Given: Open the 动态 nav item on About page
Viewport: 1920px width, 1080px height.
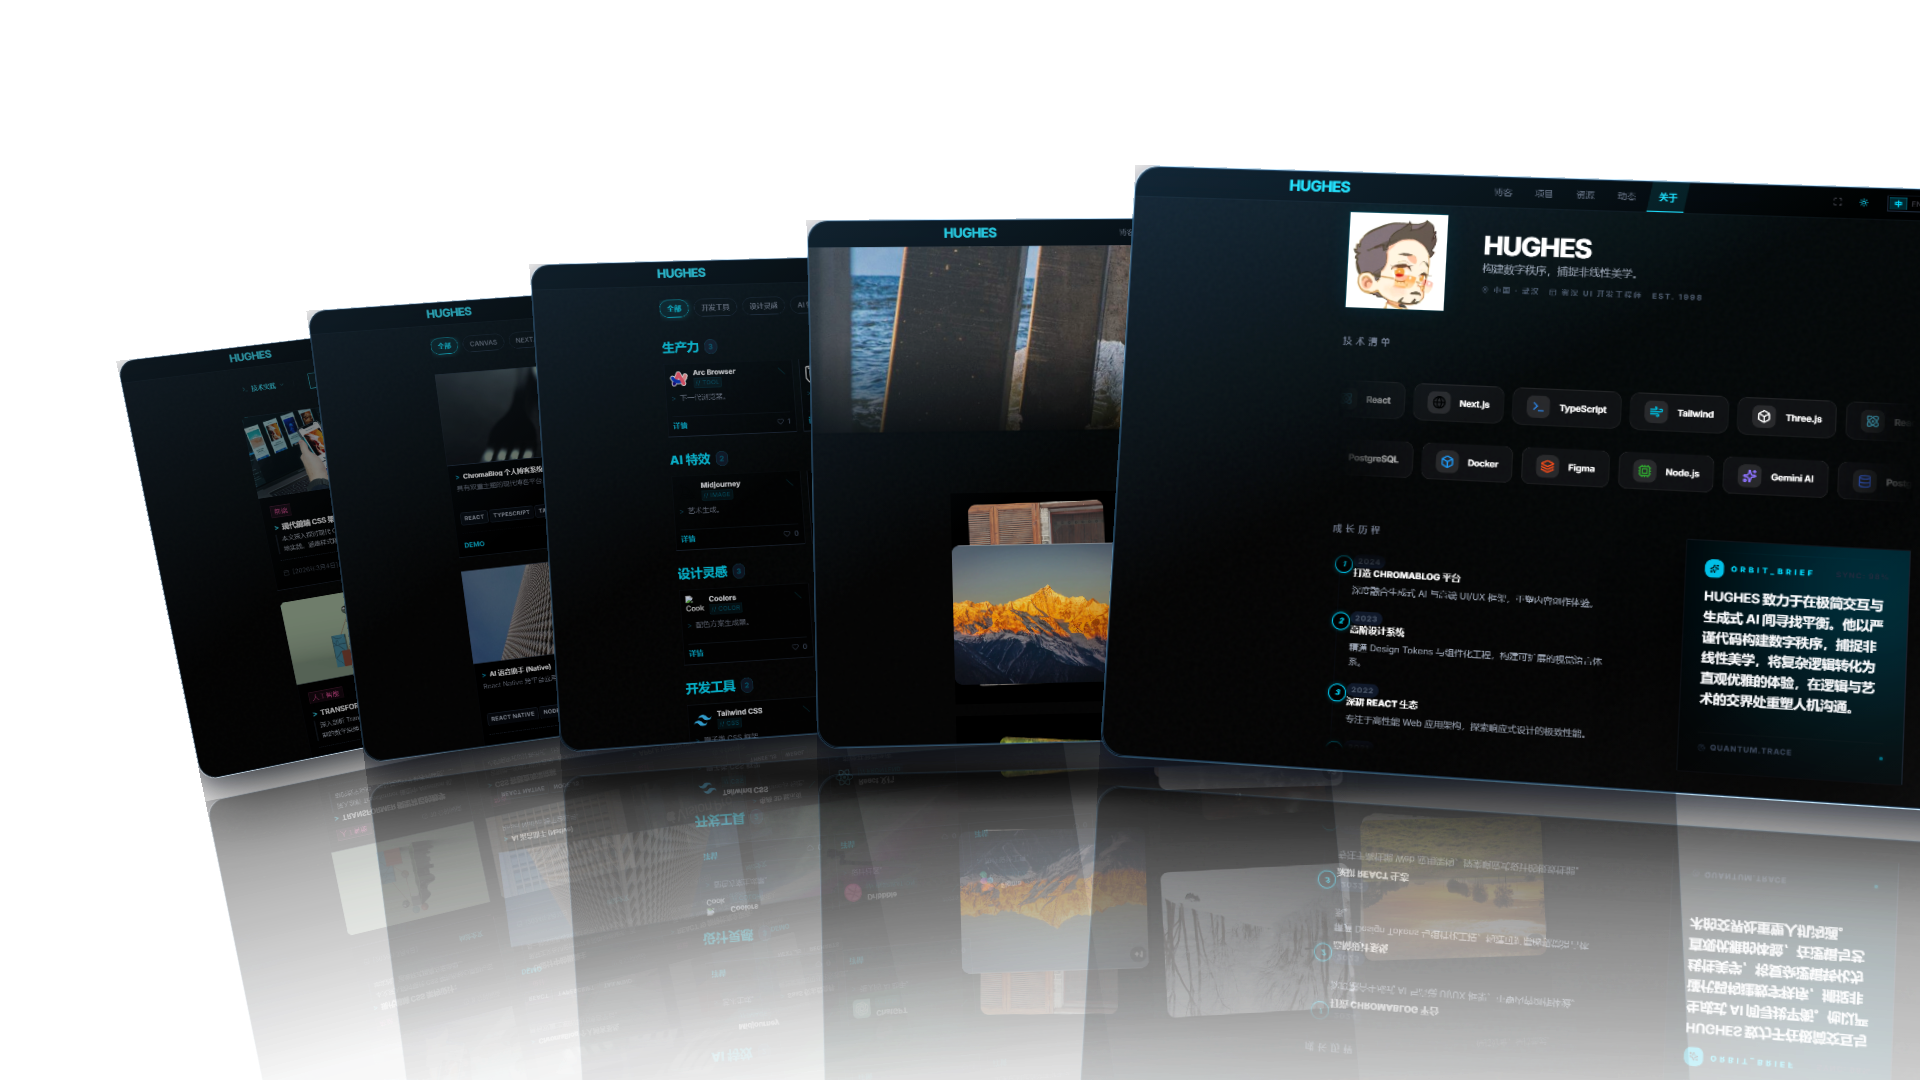Looking at the screenshot, I should pyautogui.click(x=1627, y=196).
